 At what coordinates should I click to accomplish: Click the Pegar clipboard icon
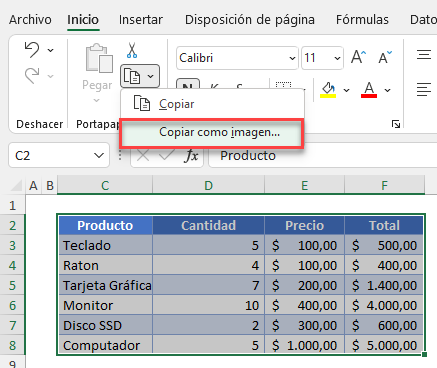tap(99, 58)
